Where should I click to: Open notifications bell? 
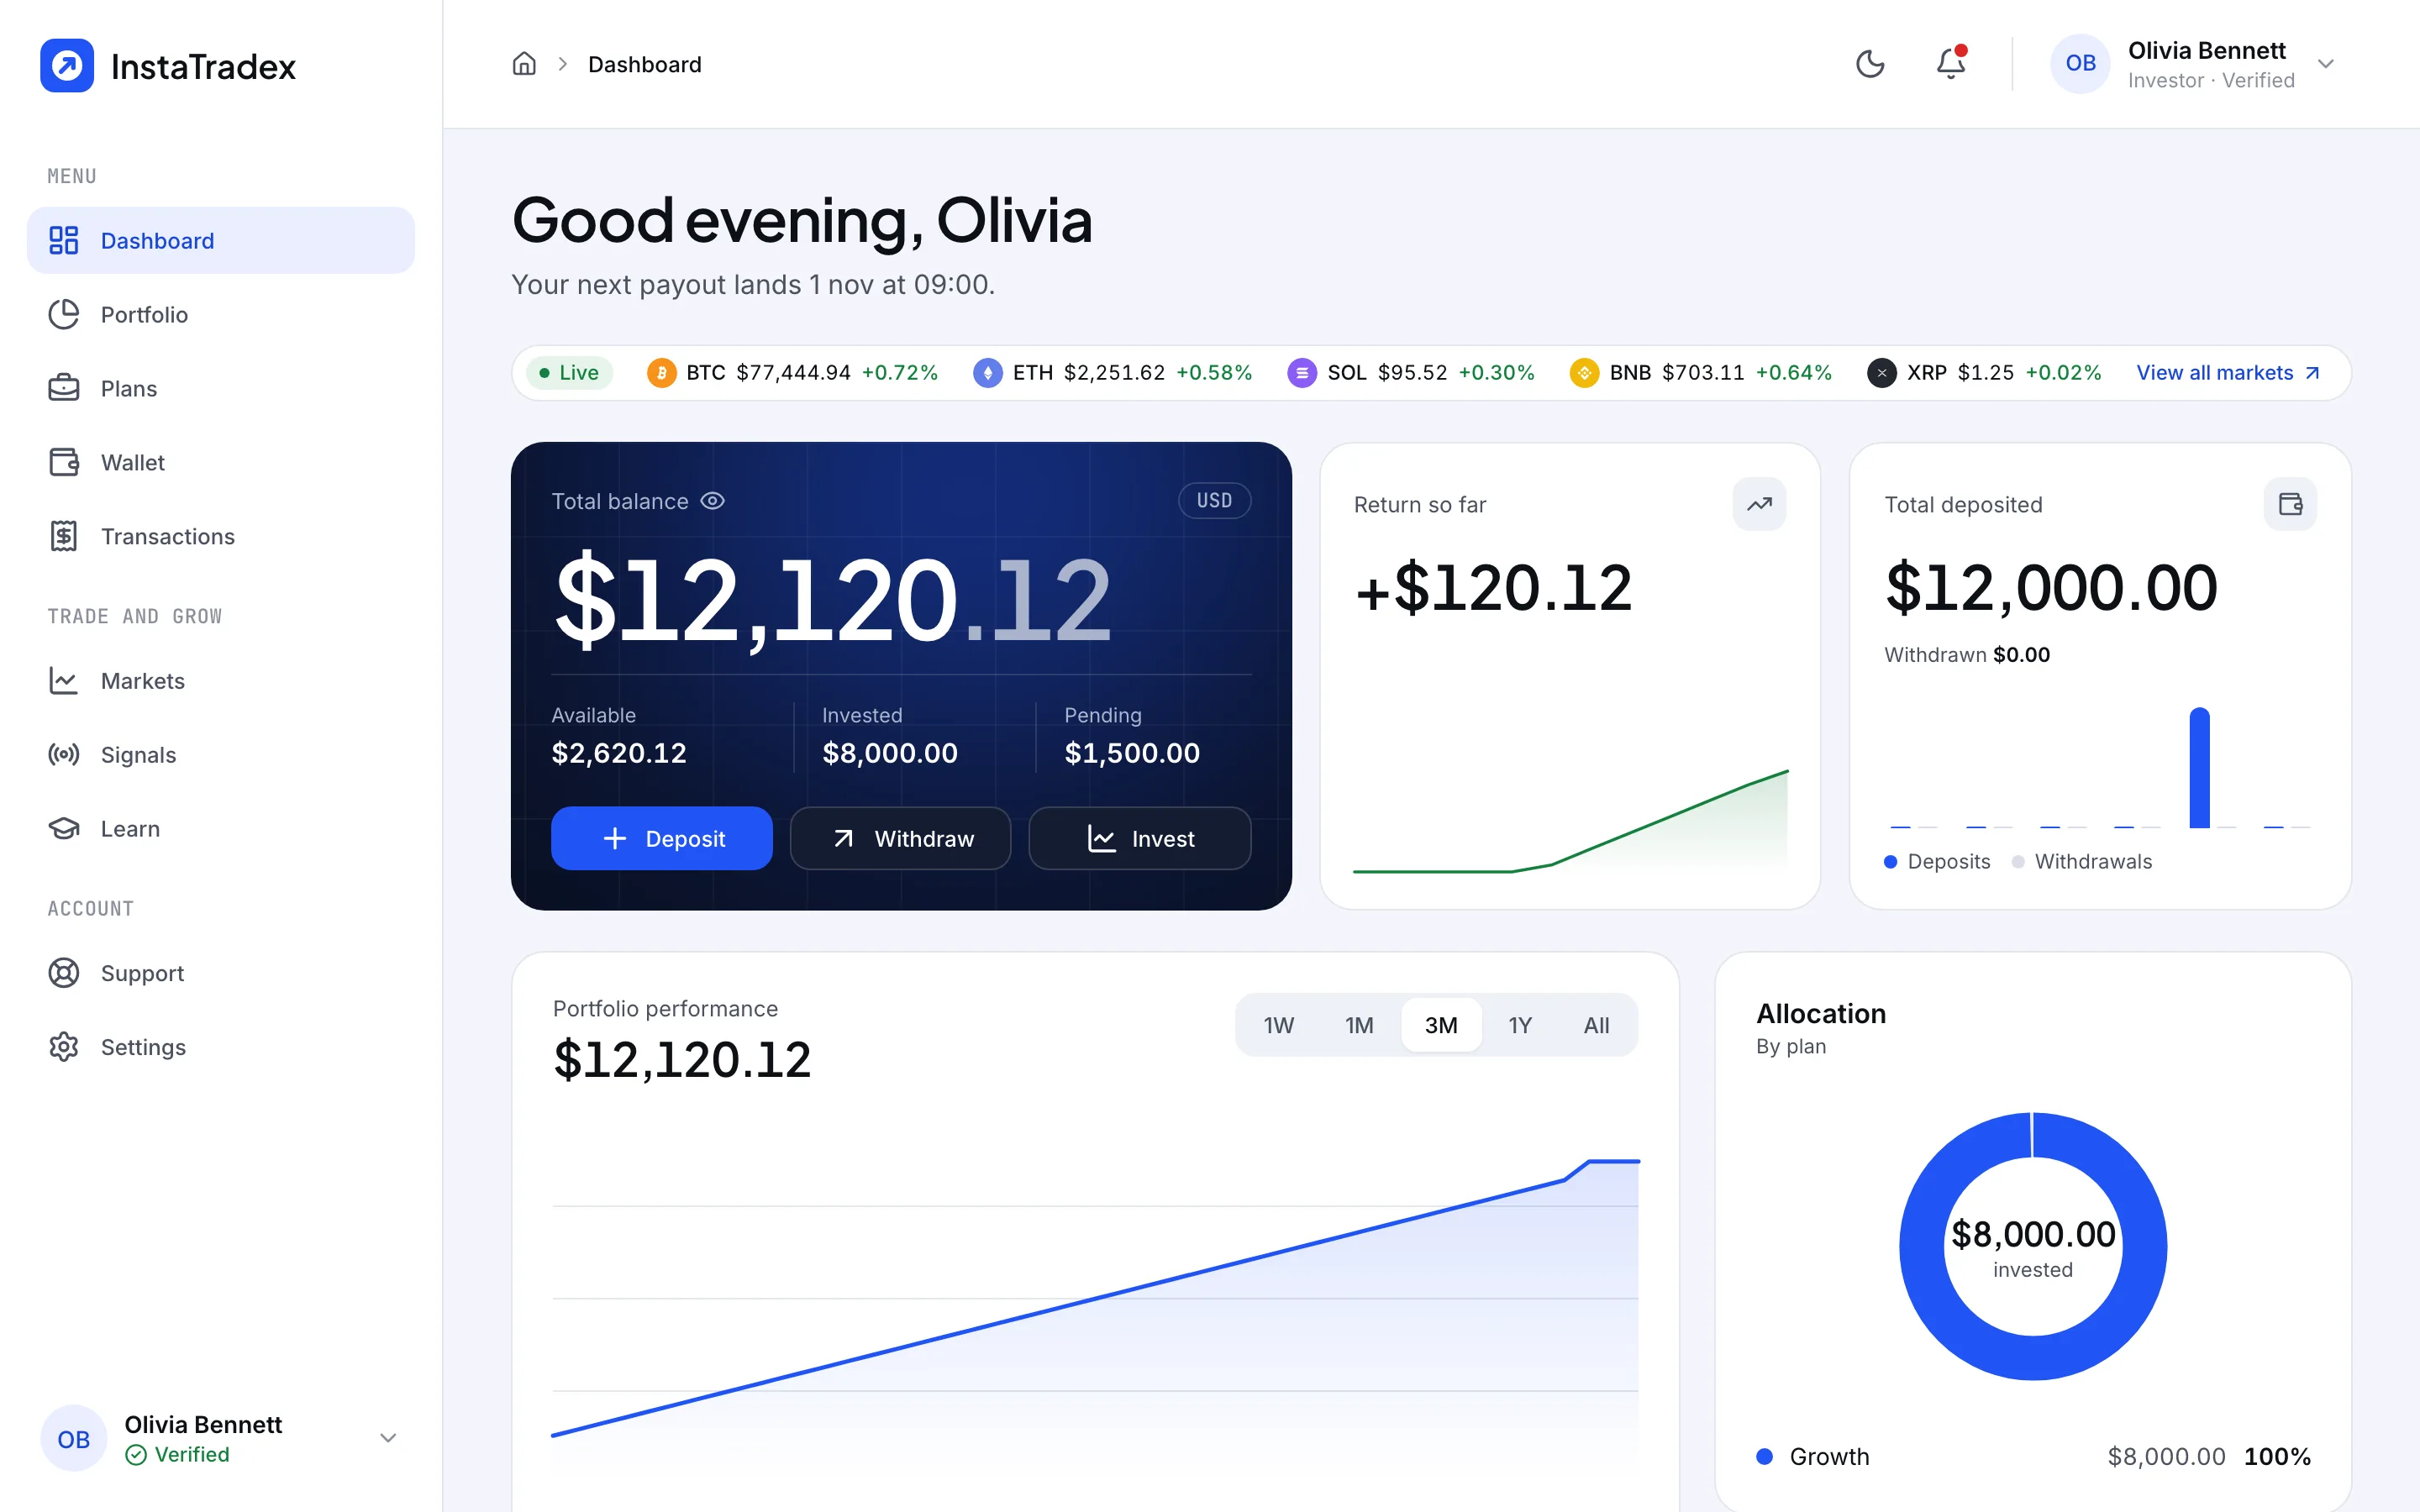(x=1950, y=64)
